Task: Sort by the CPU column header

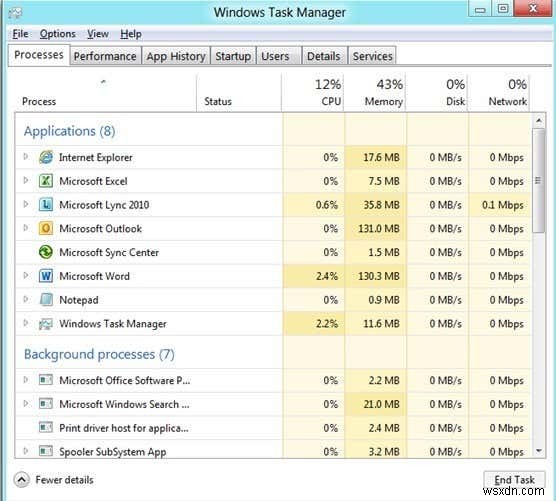Action: pyautogui.click(x=313, y=93)
